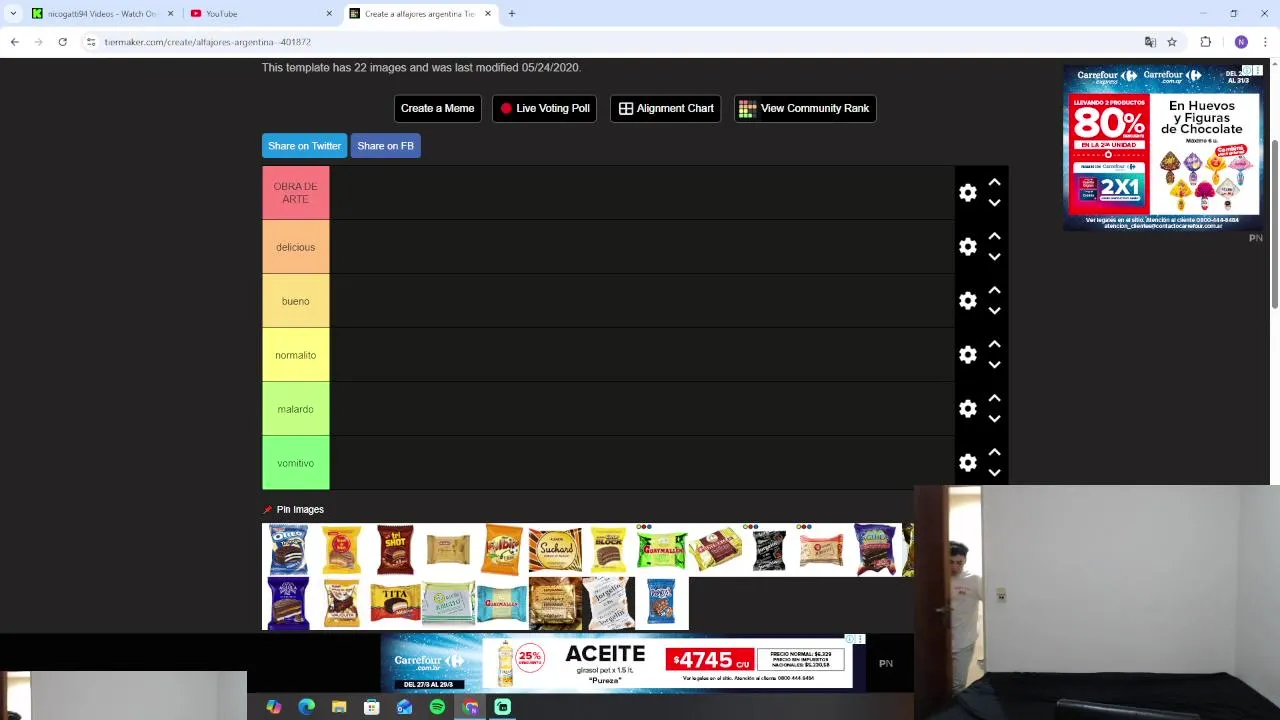Open the tab search dropdown
Viewport: 1280px width, 720px height.
coord(13,14)
